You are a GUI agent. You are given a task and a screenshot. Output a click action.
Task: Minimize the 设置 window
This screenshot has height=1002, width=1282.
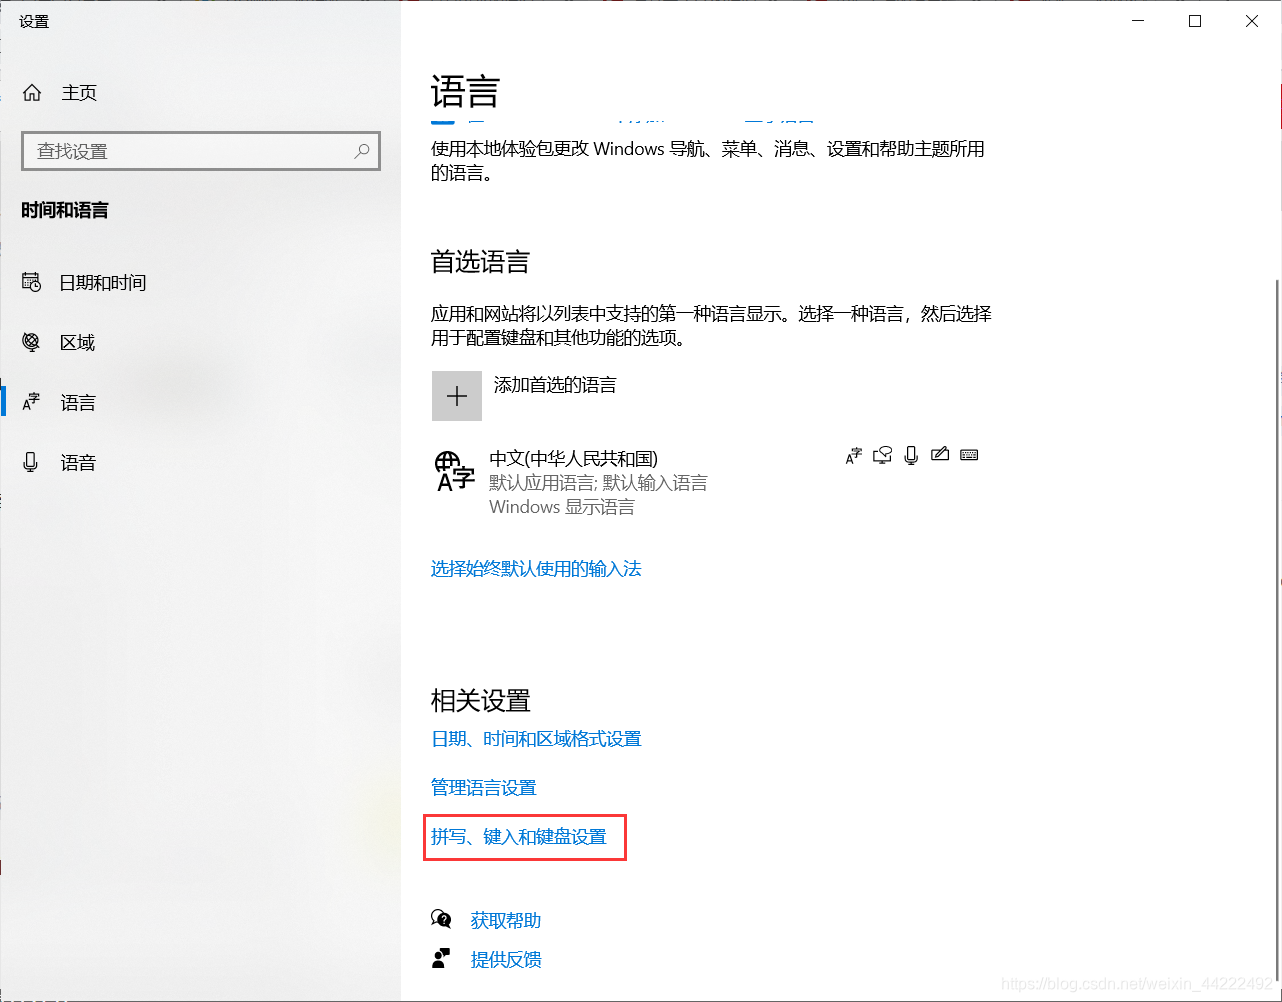click(1138, 21)
